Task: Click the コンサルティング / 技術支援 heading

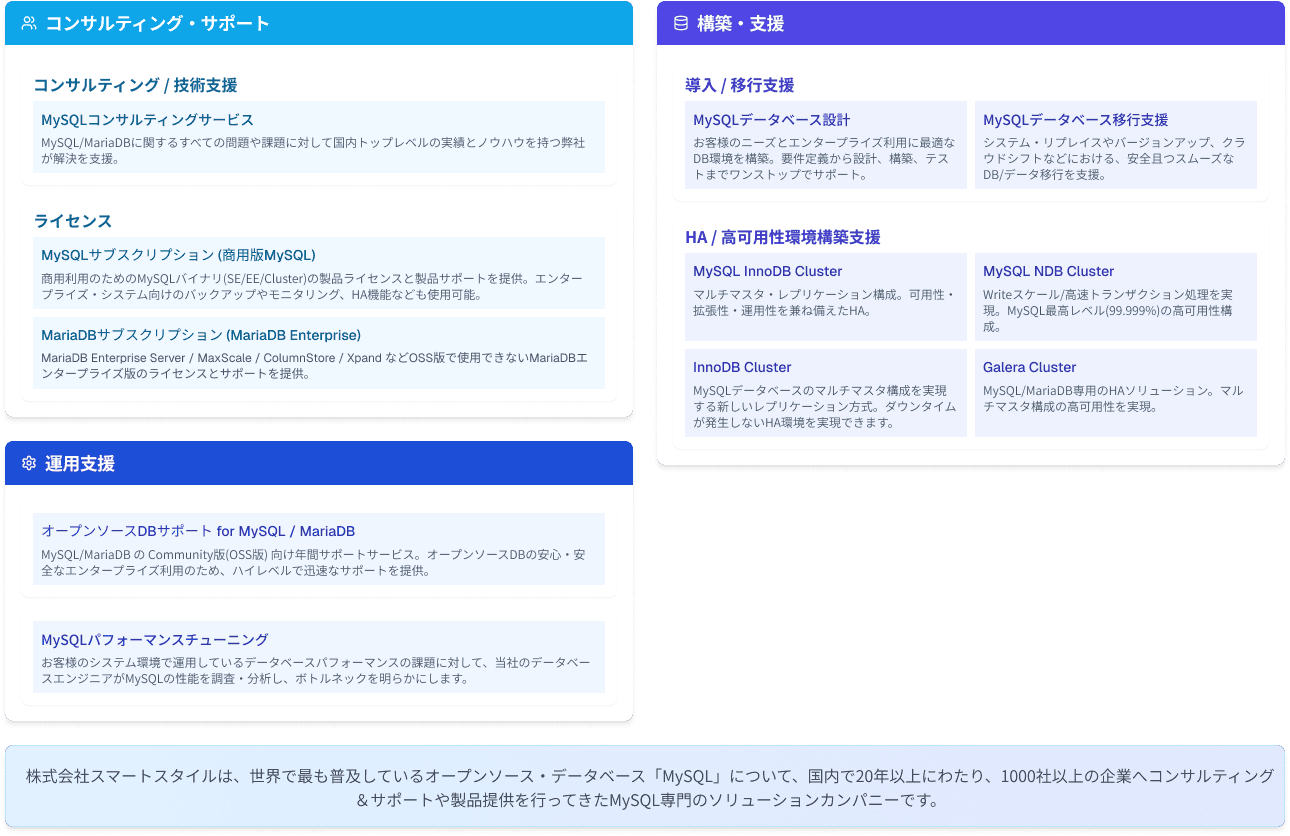Action: pos(135,85)
